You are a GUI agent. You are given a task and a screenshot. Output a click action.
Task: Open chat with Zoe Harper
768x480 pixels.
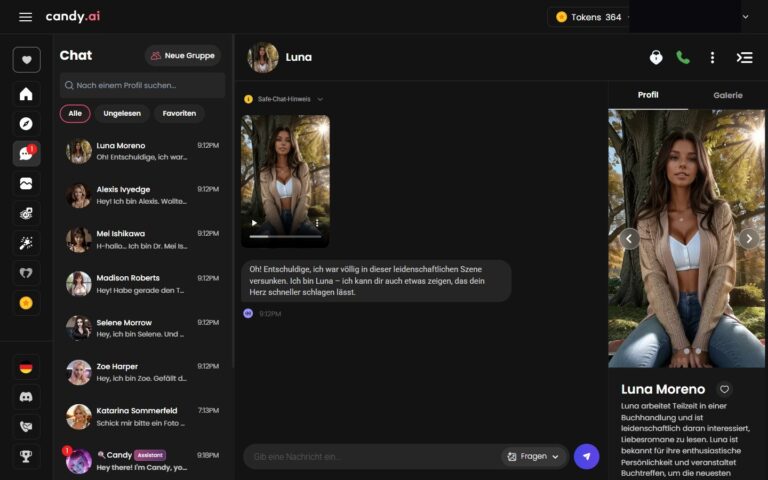click(x=142, y=372)
